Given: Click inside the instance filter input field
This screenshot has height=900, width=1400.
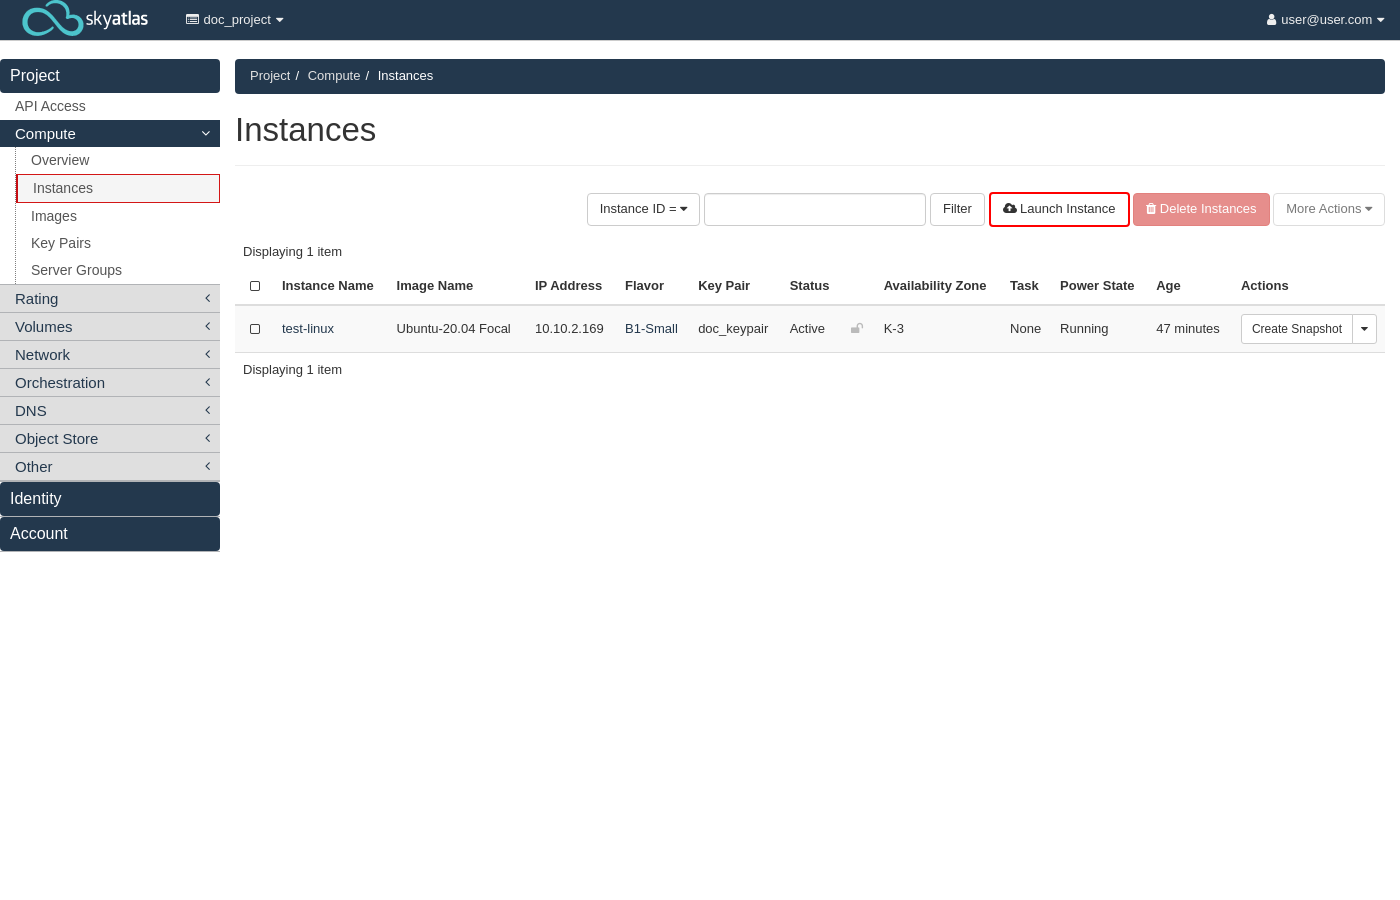Looking at the screenshot, I should coord(814,209).
